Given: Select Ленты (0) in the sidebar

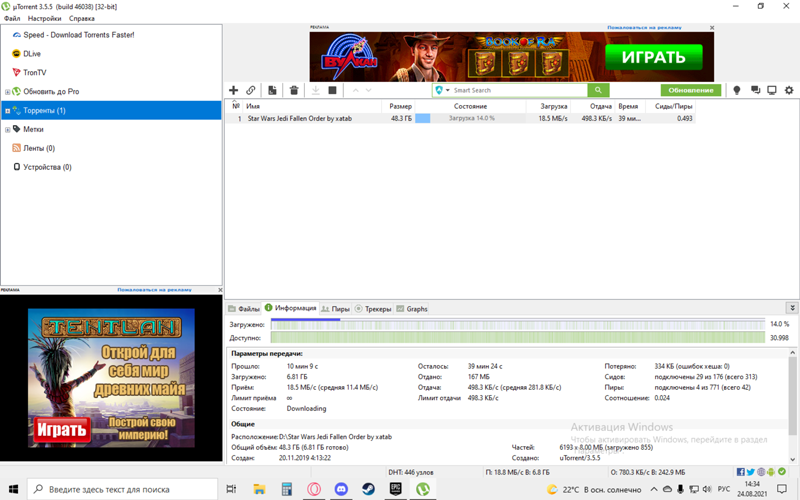Looking at the screenshot, I should pyautogui.click(x=39, y=148).
